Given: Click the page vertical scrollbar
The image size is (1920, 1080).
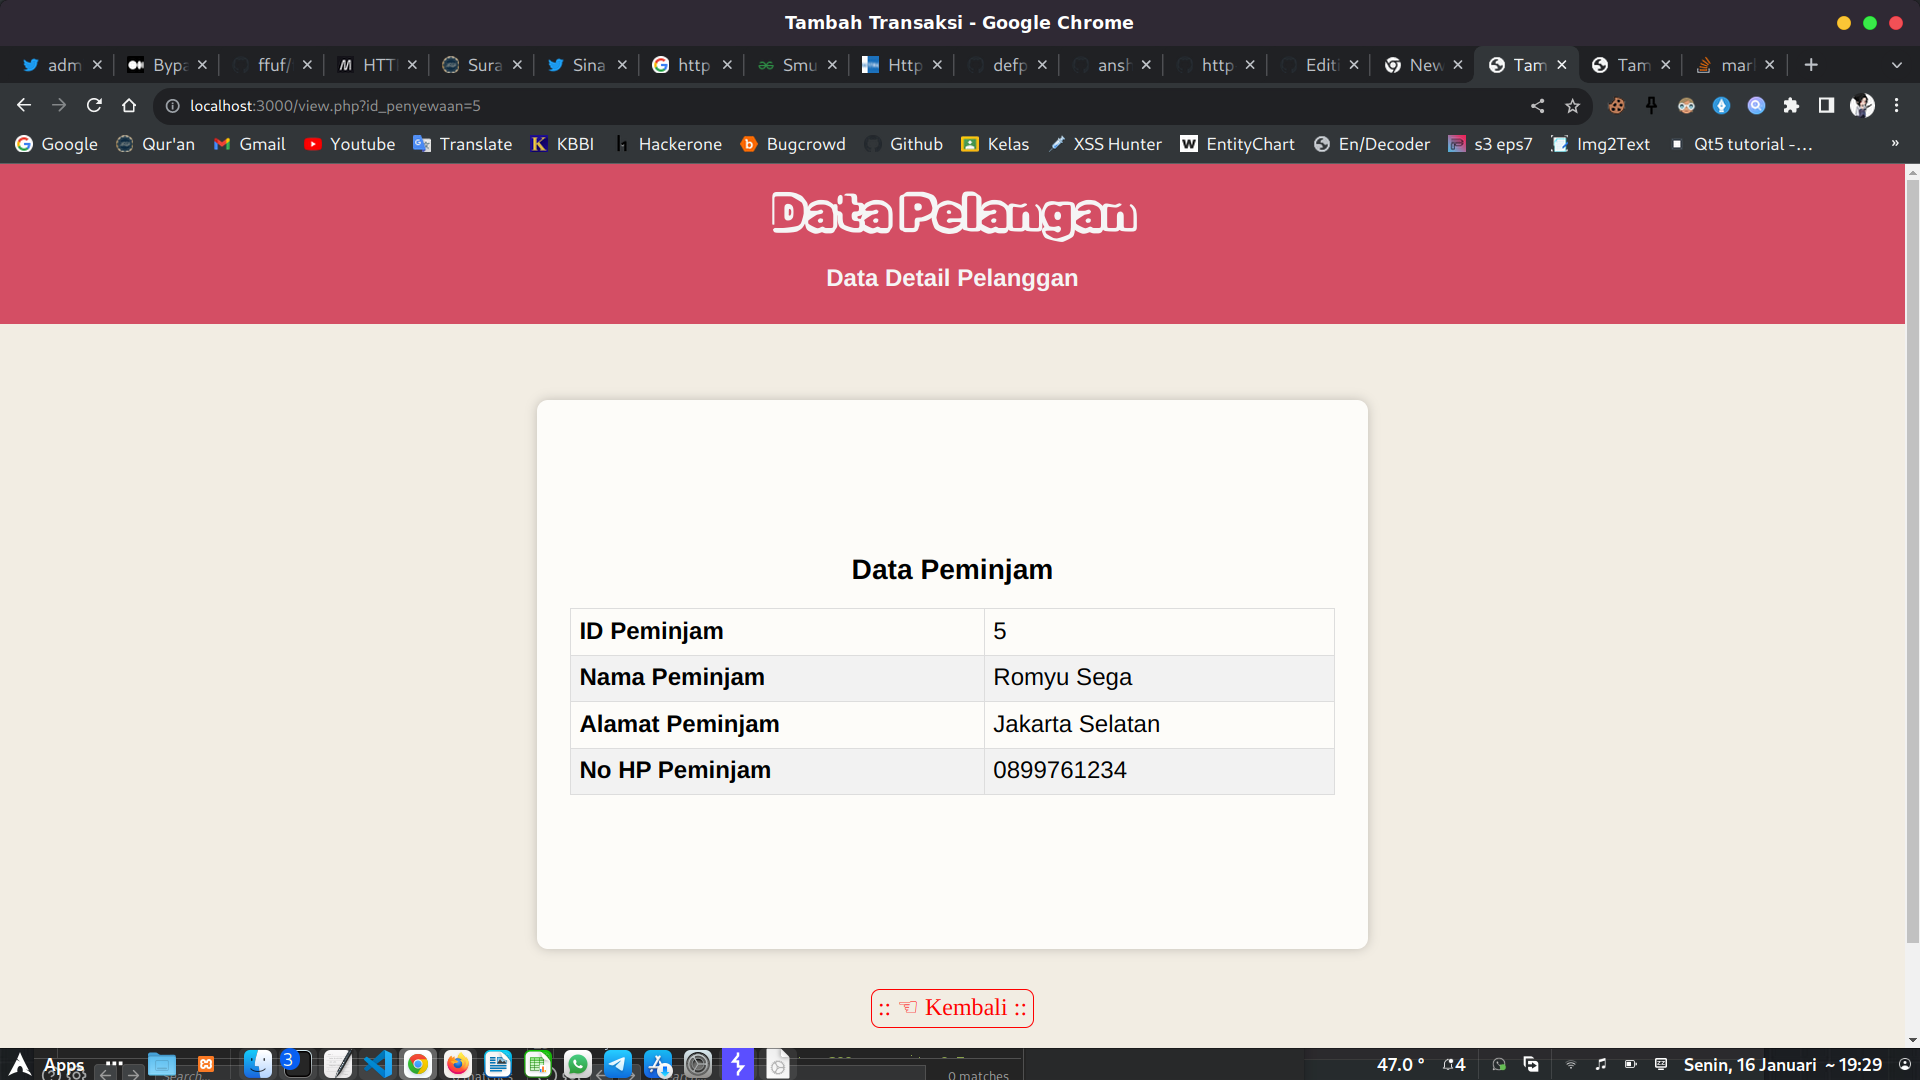Looking at the screenshot, I should 1912,560.
